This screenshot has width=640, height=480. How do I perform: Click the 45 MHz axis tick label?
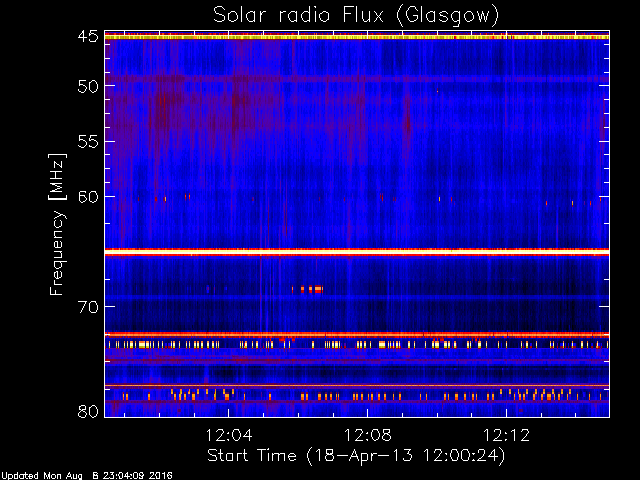(88, 36)
